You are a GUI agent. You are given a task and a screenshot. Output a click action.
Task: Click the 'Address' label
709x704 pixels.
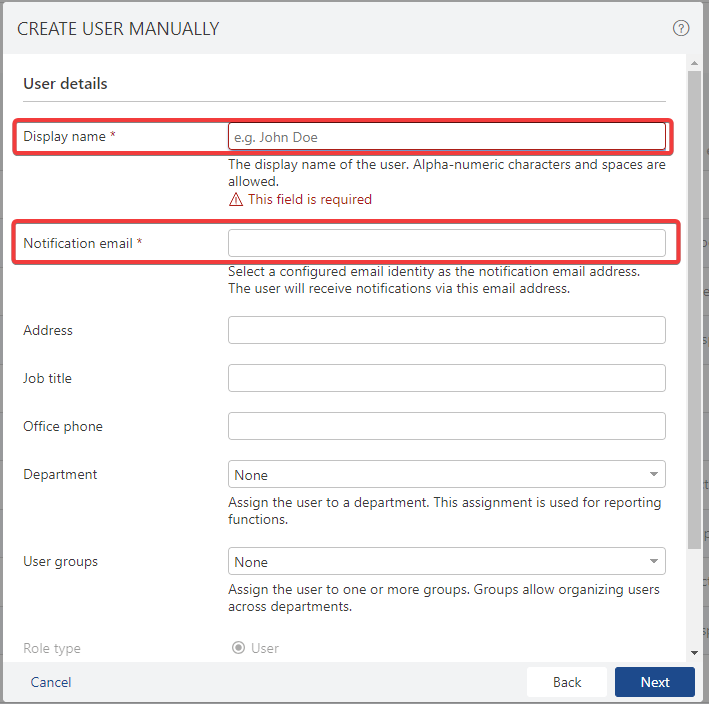click(48, 330)
